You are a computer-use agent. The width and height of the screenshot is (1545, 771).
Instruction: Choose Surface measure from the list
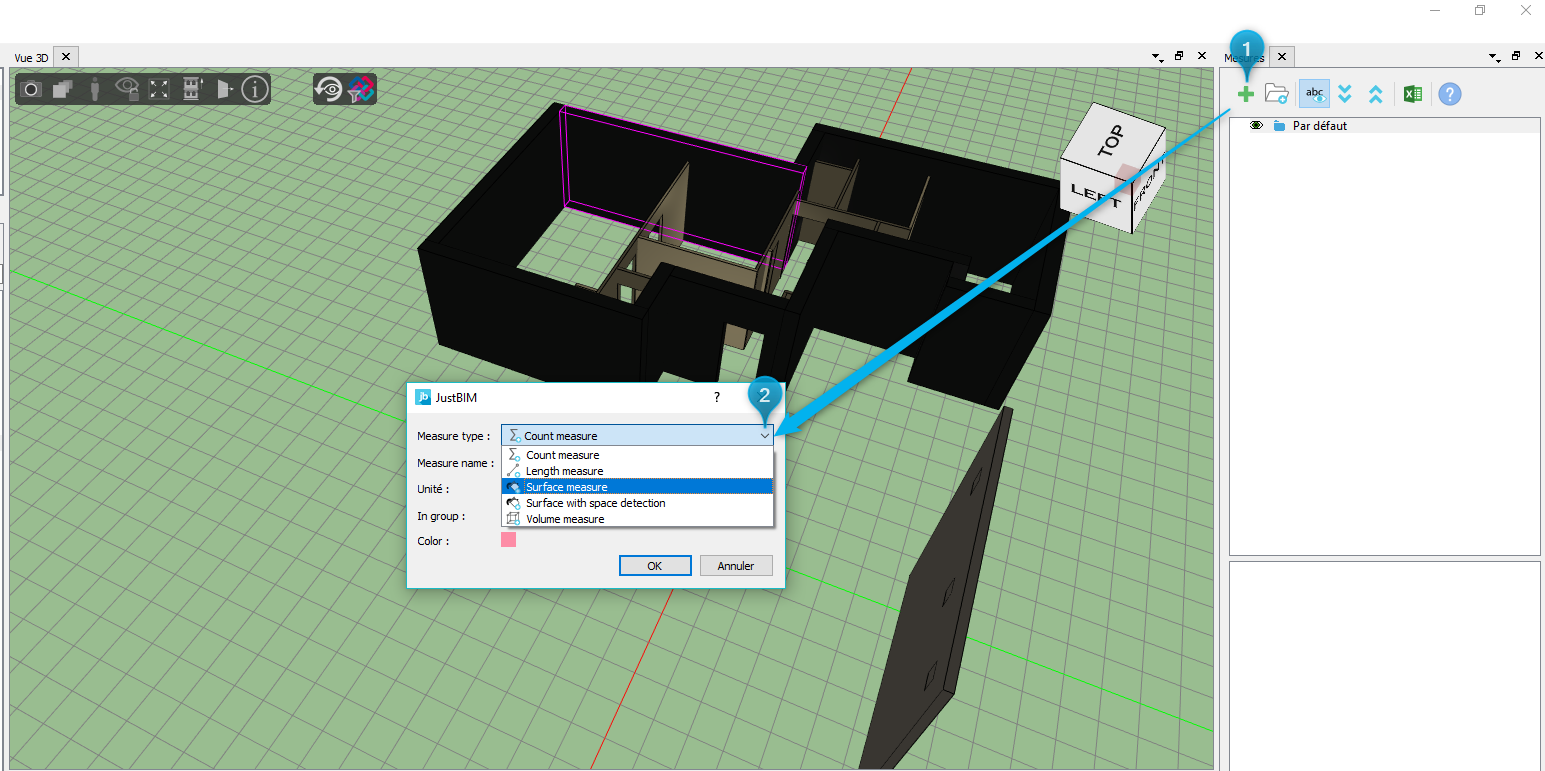click(637, 487)
